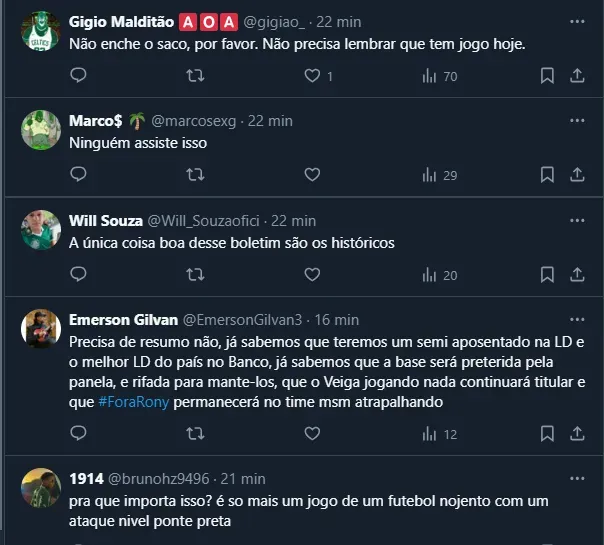Screen dimensions: 604x545
Task: Reply to Will Souza's tweet
Action: point(79,275)
